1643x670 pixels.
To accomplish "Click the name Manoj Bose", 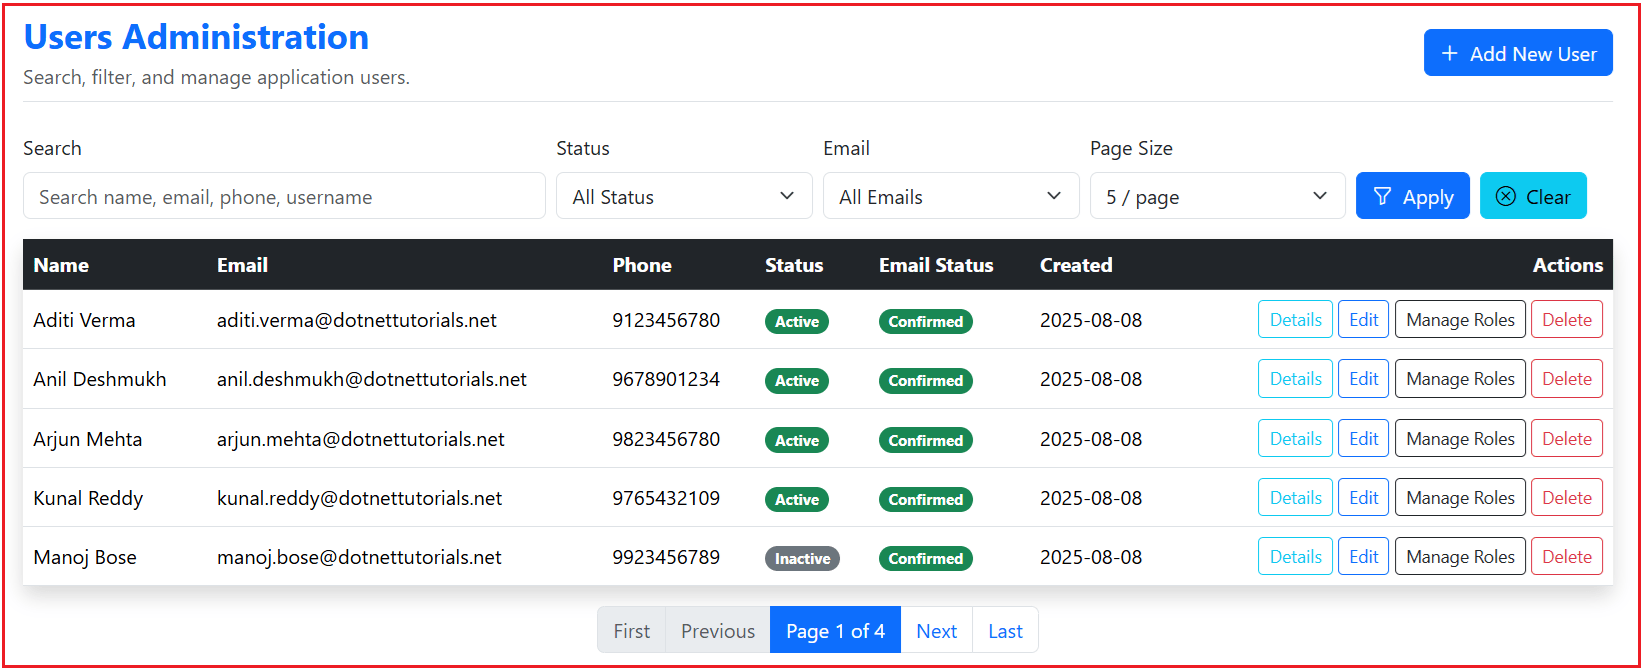I will pos(85,557).
